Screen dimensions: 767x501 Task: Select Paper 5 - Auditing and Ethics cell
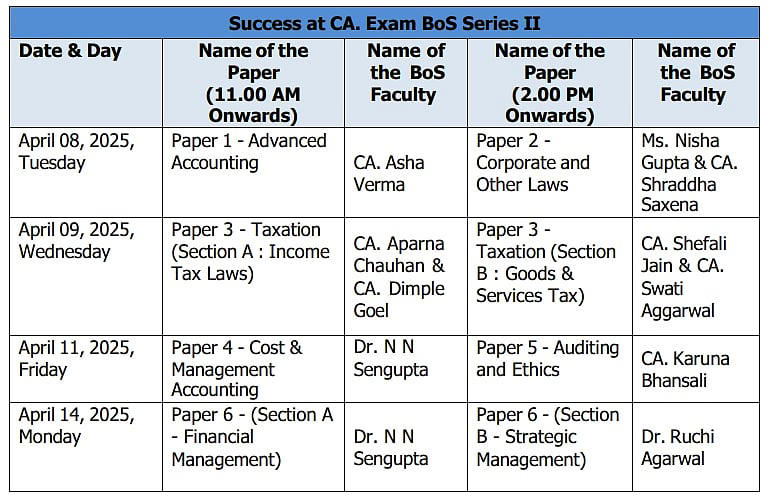[547, 358]
